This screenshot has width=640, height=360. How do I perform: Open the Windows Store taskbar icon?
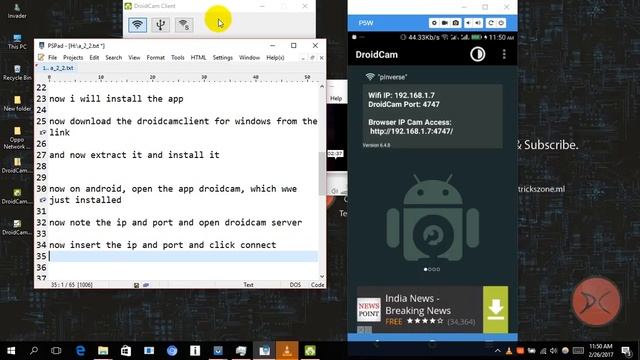126,351
